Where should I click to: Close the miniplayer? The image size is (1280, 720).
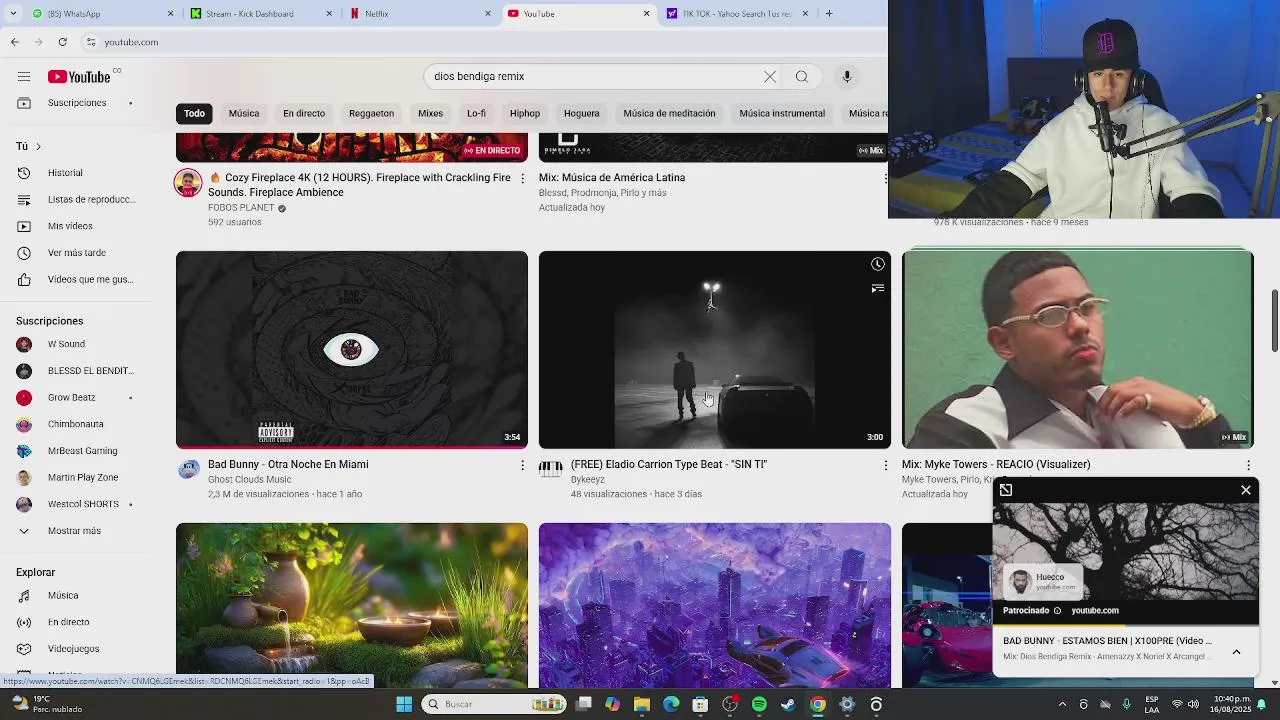(1246, 490)
